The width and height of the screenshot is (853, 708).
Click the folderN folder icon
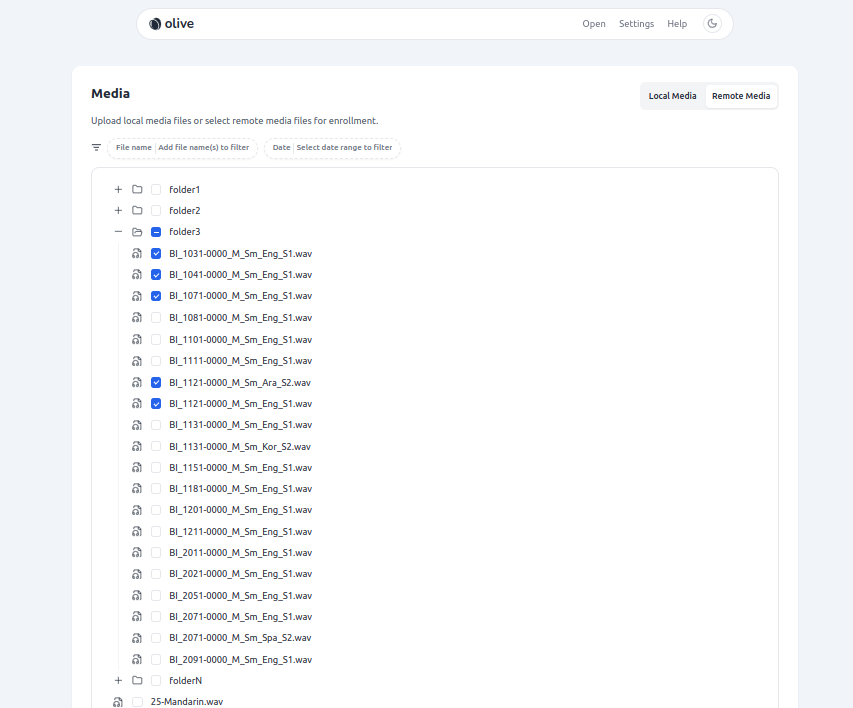tap(137, 680)
